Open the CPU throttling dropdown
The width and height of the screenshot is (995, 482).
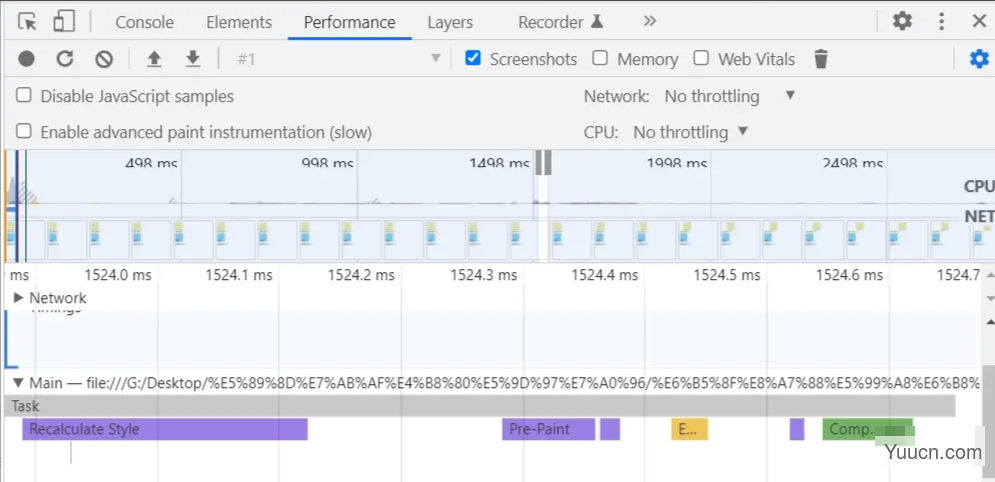pos(691,133)
